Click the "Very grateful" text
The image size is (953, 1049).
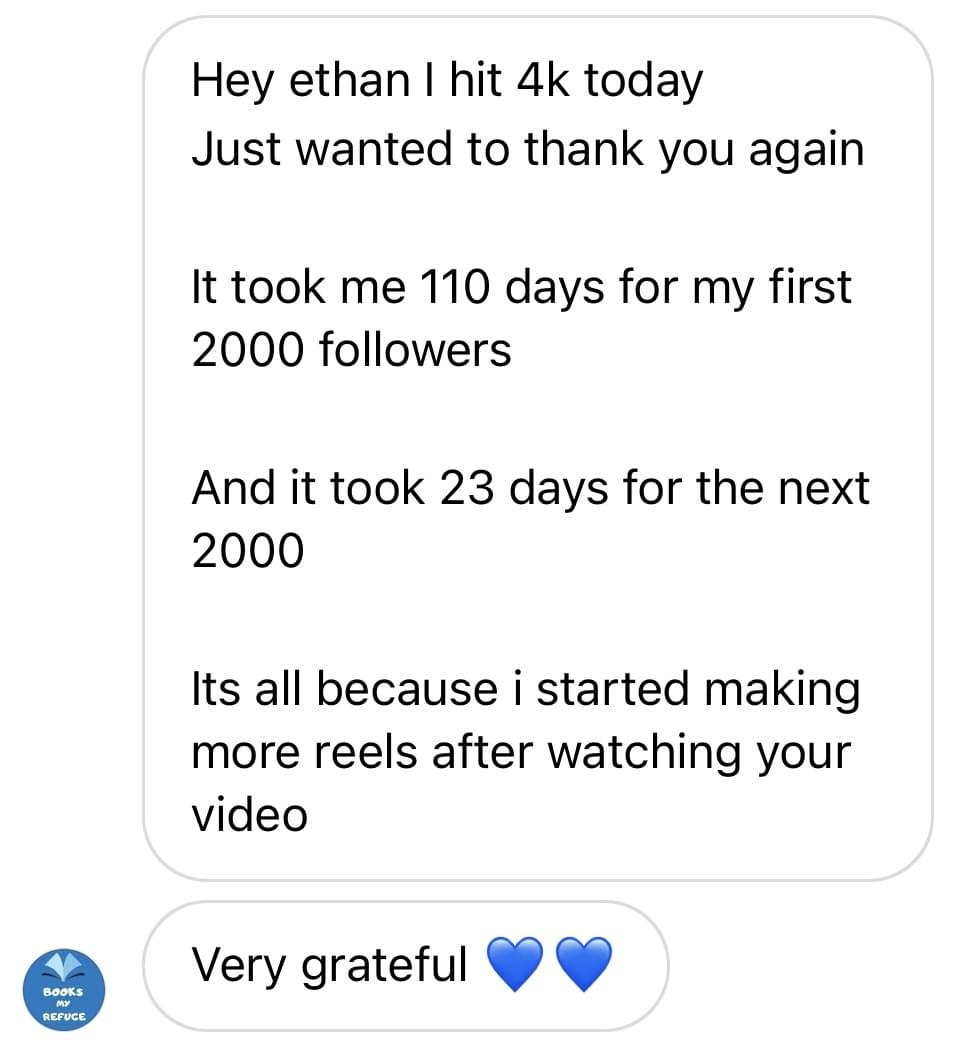(329, 965)
